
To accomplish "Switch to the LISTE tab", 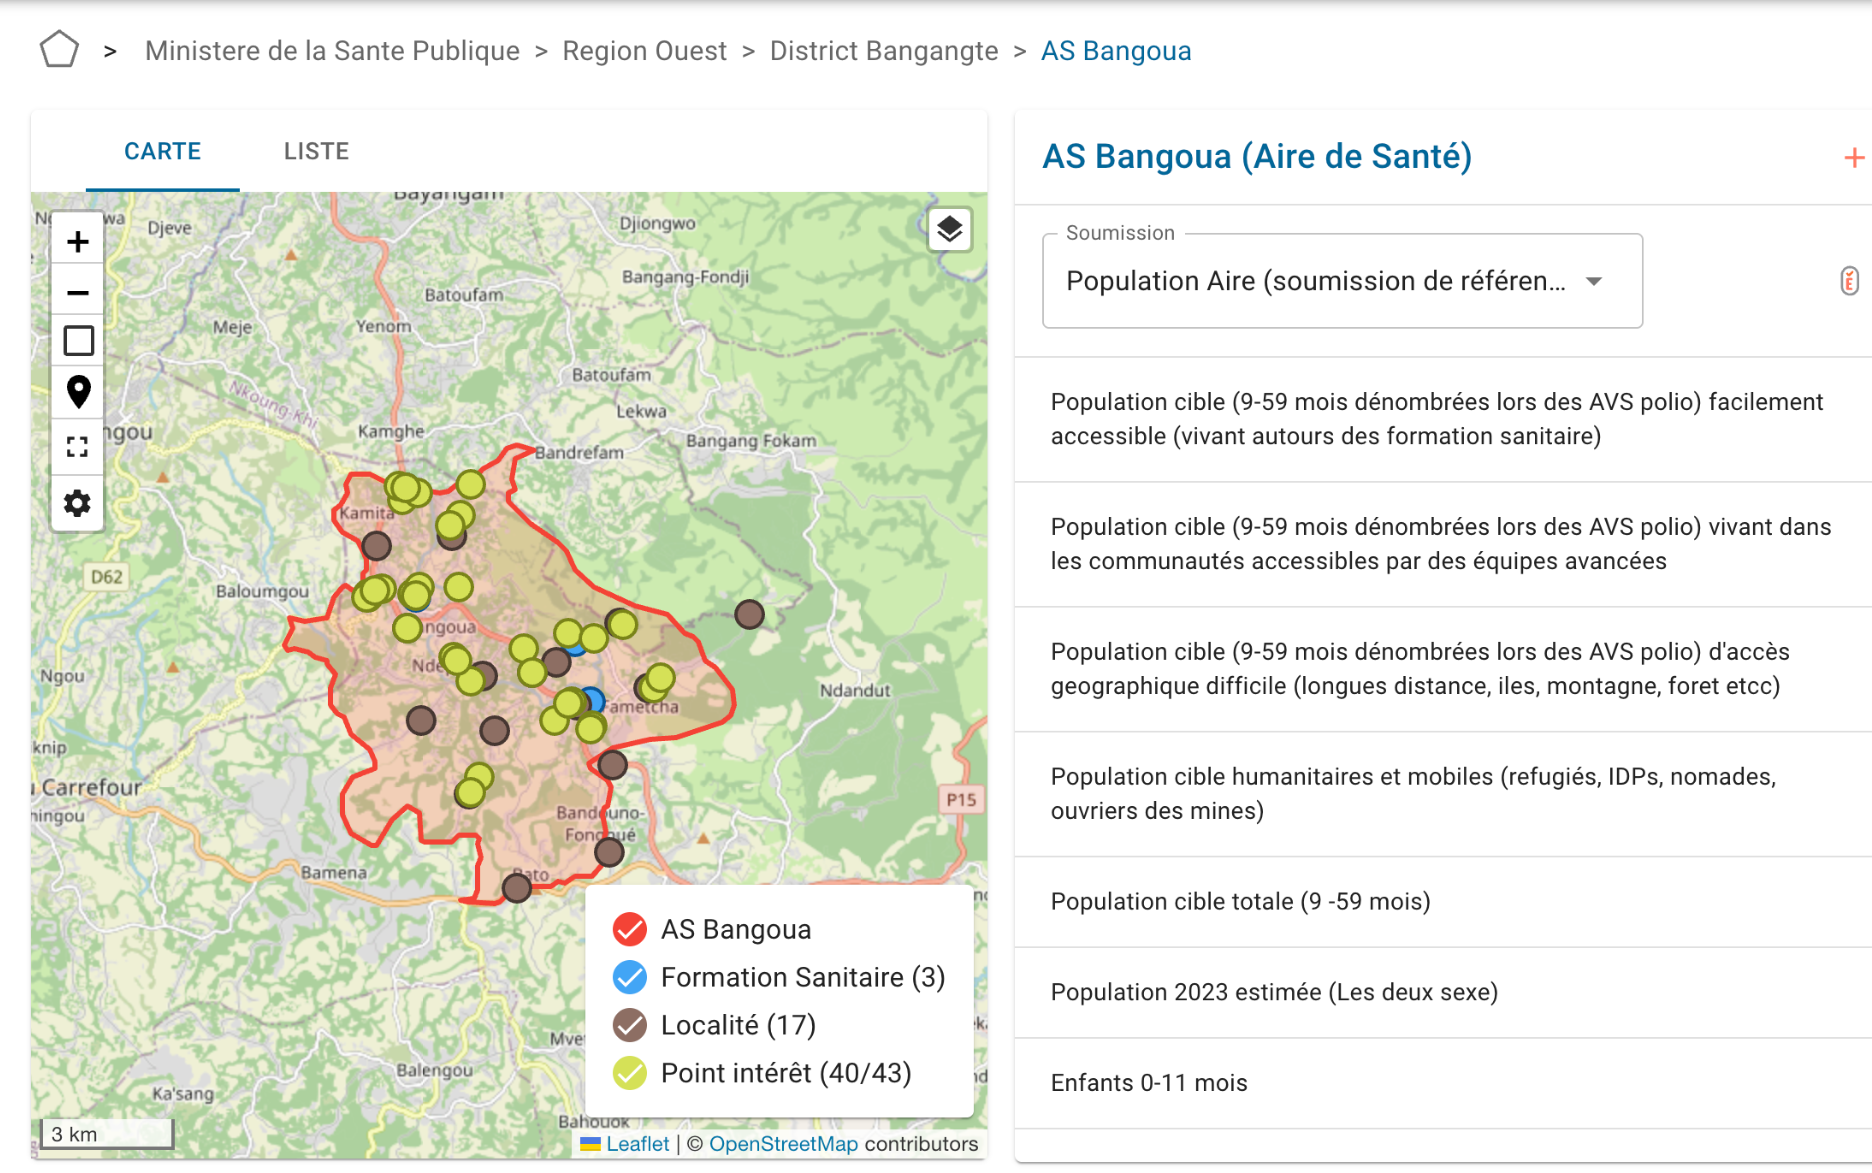I will point(316,151).
